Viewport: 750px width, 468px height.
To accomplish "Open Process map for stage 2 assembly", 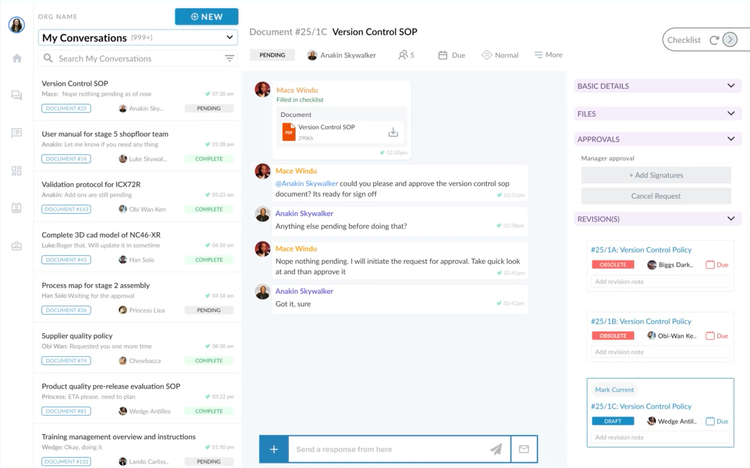I will [x=138, y=298].
